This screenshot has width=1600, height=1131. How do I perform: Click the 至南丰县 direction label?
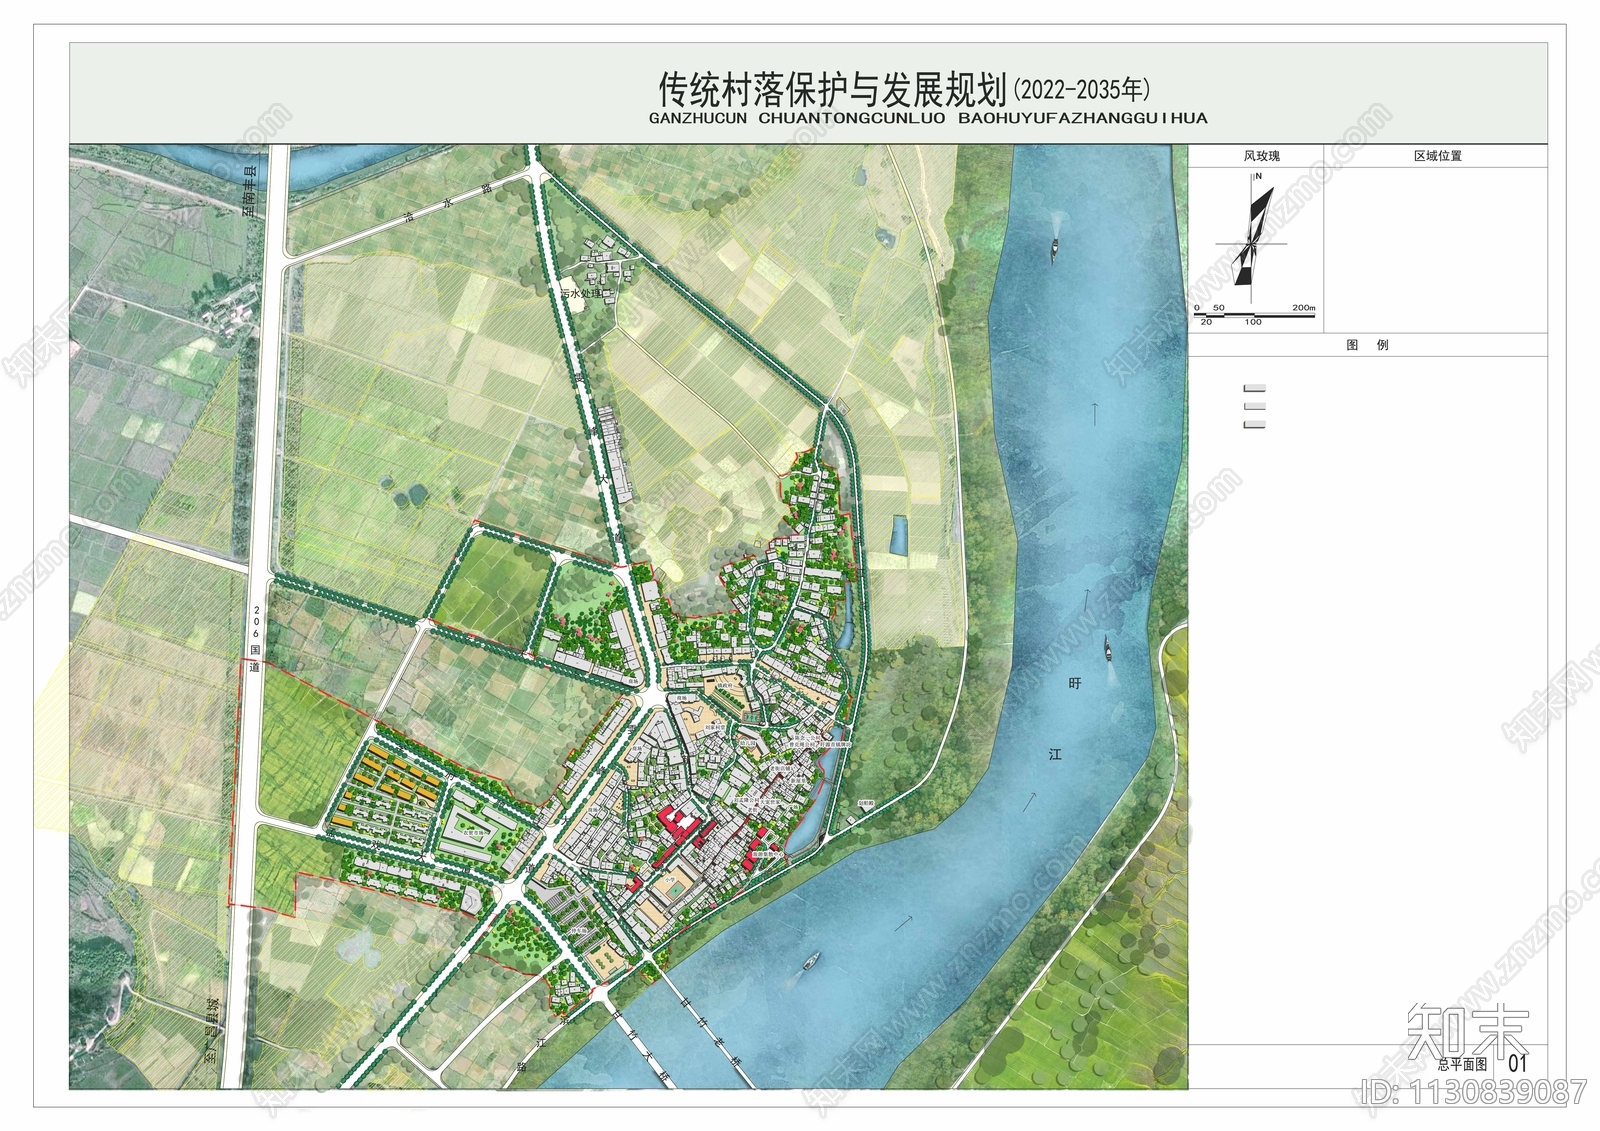coord(250,190)
